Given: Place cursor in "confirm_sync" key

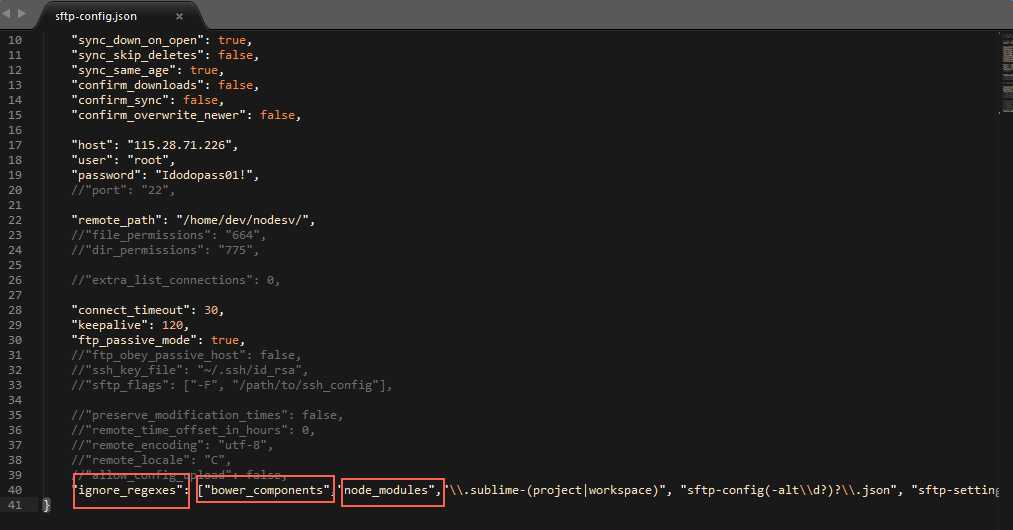Looking at the screenshot, I should (x=120, y=100).
